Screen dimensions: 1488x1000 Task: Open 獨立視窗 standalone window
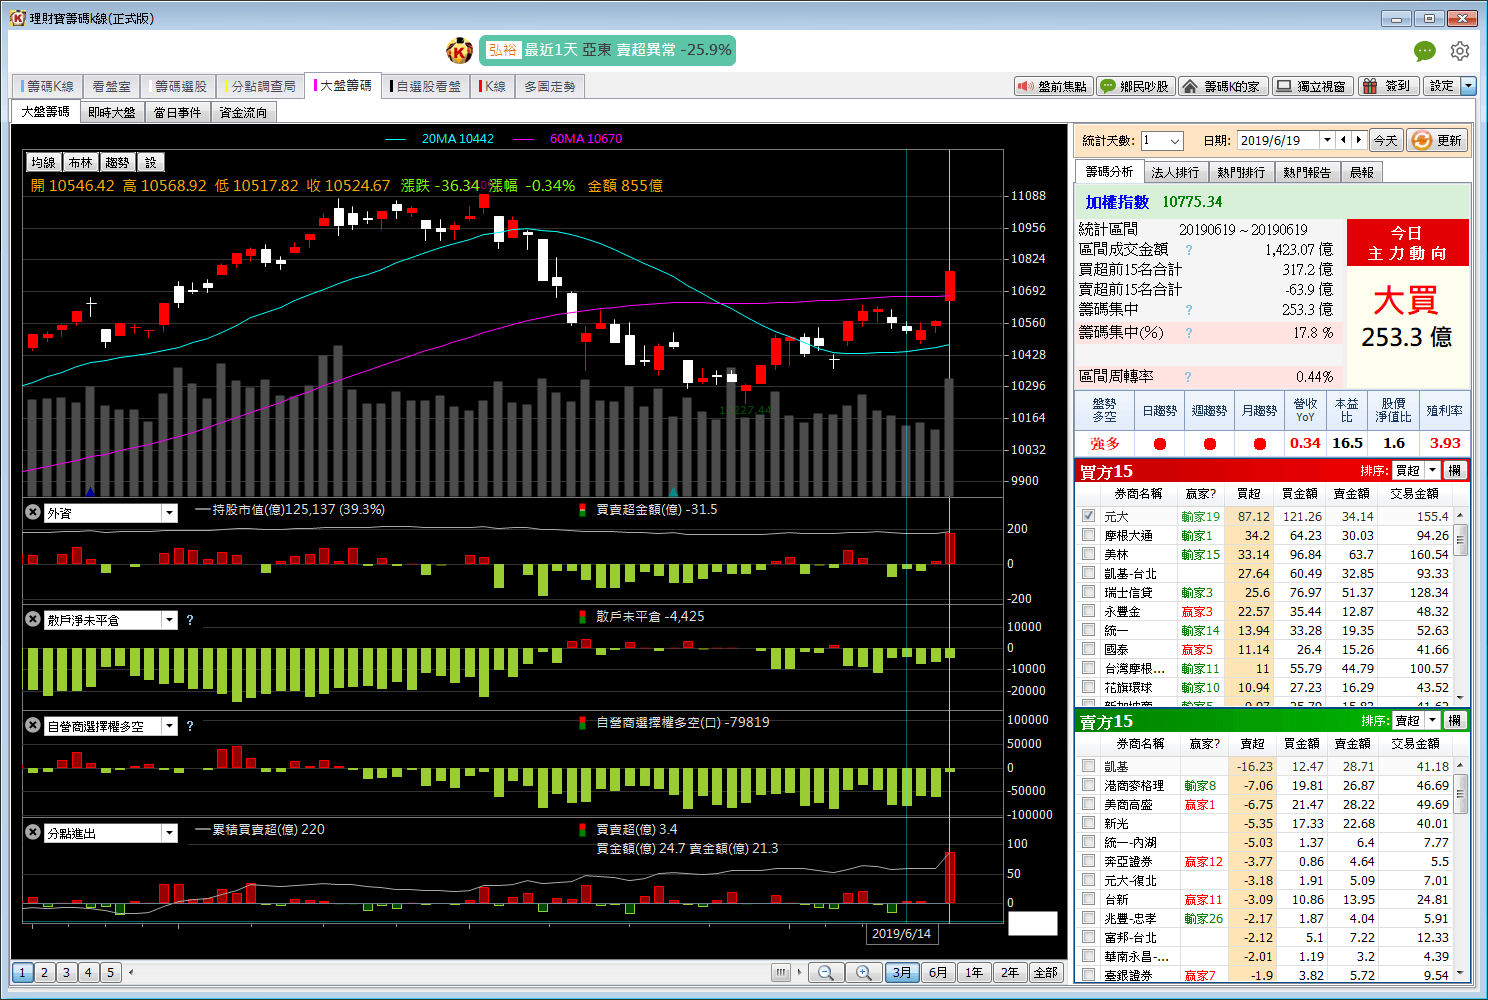[x=1312, y=87]
